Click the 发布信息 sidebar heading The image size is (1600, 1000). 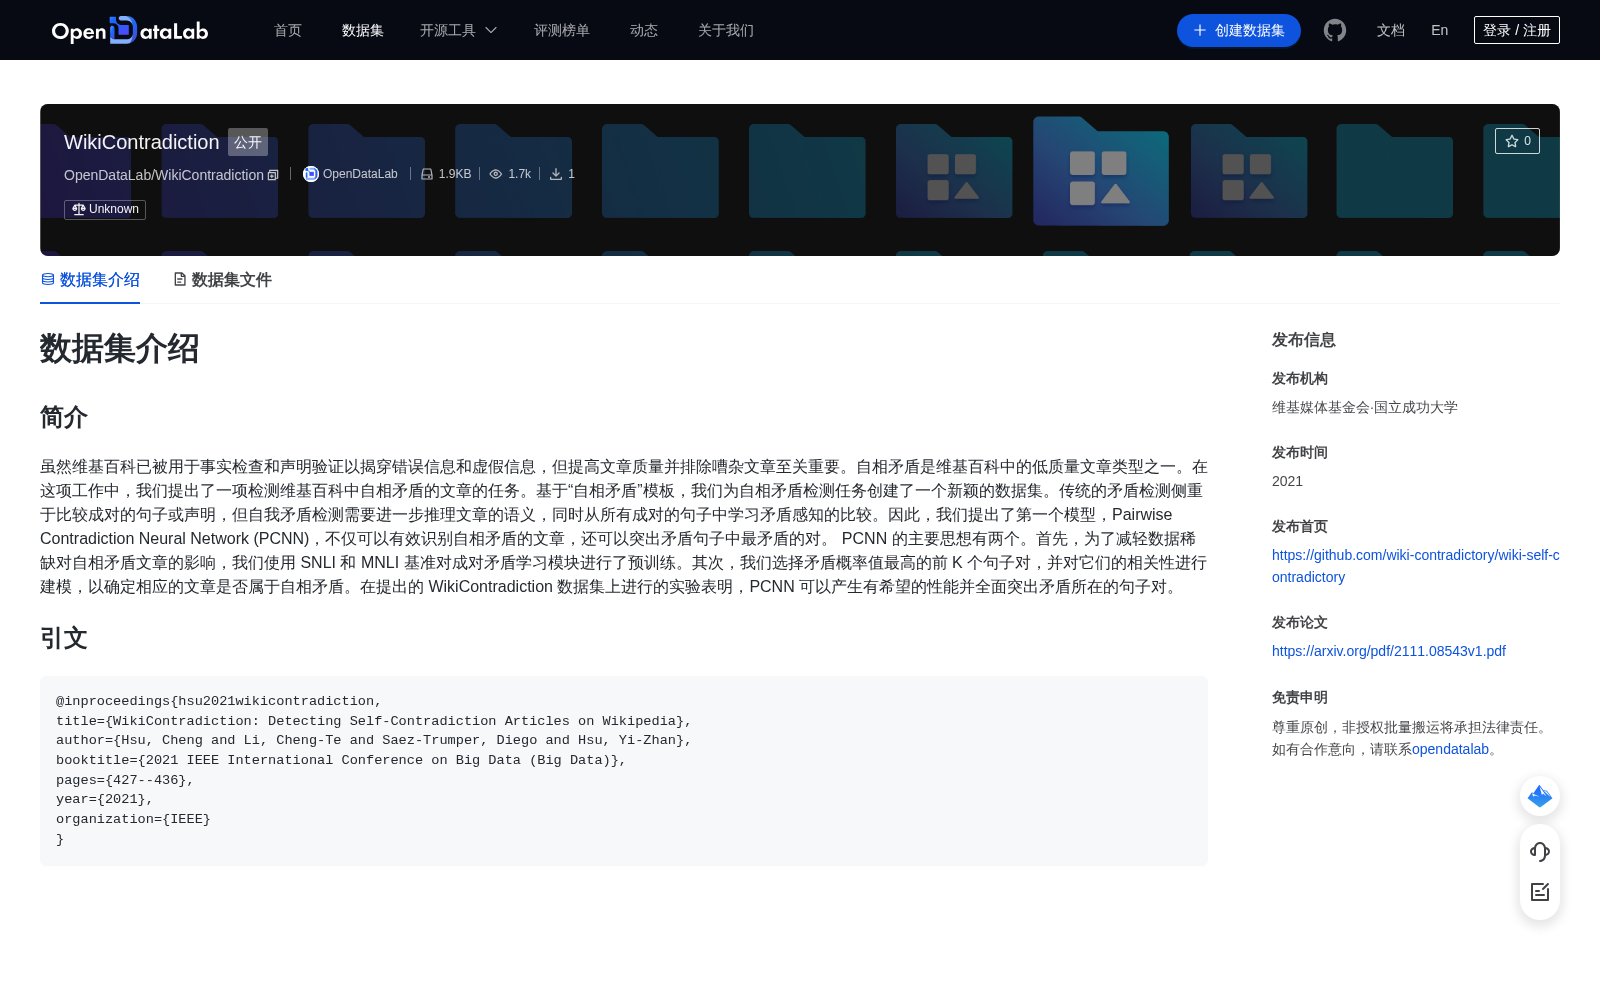point(1304,340)
